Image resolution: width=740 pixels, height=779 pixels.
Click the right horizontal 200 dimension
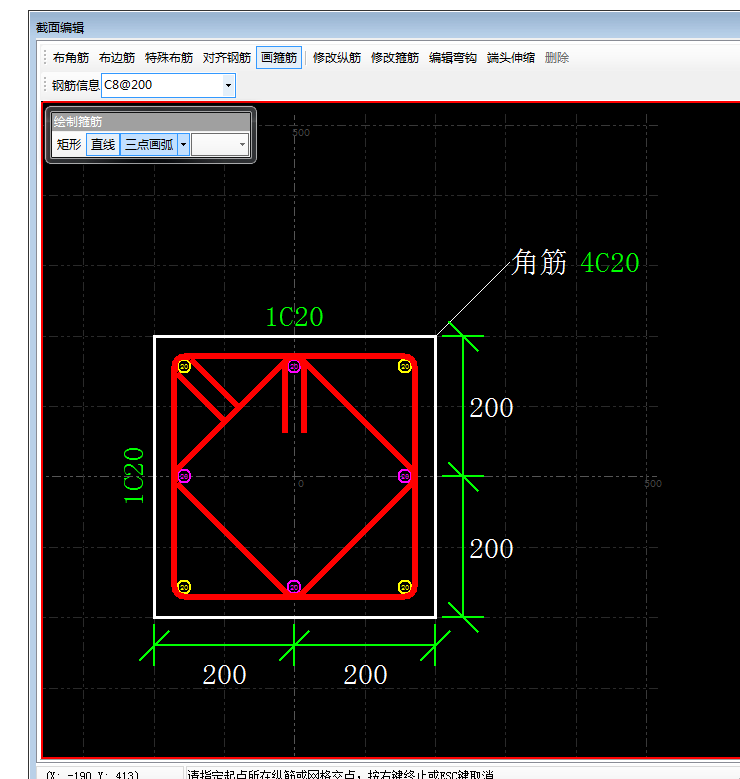click(x=365, y=675)
